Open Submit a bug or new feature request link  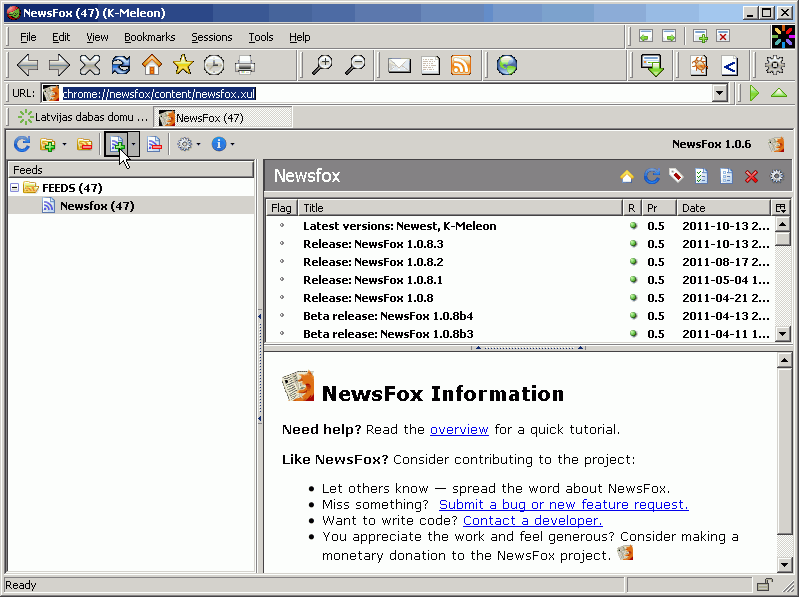(564, 504)
